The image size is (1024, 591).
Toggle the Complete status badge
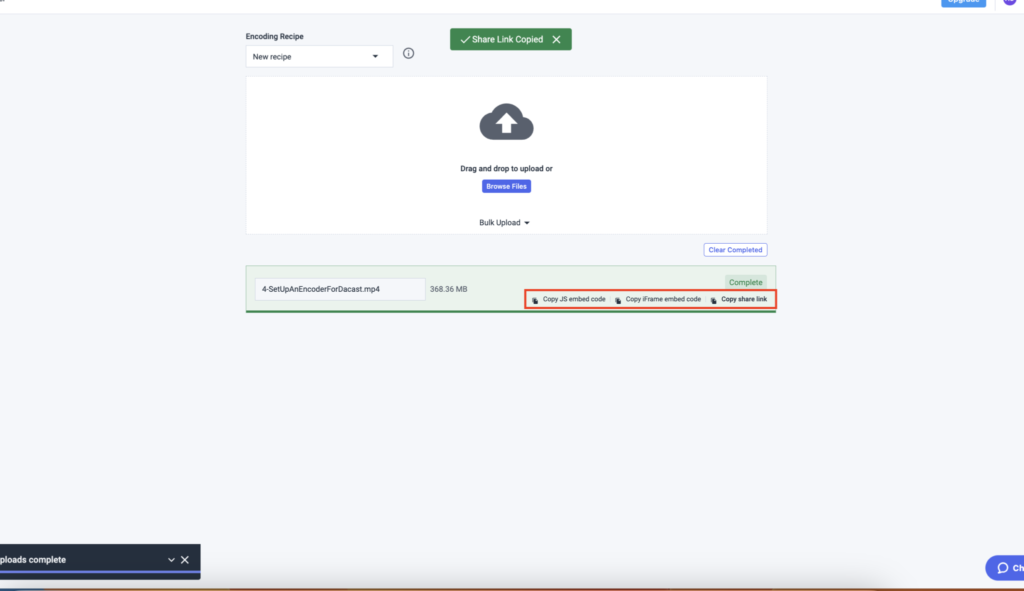click(745, 282)
